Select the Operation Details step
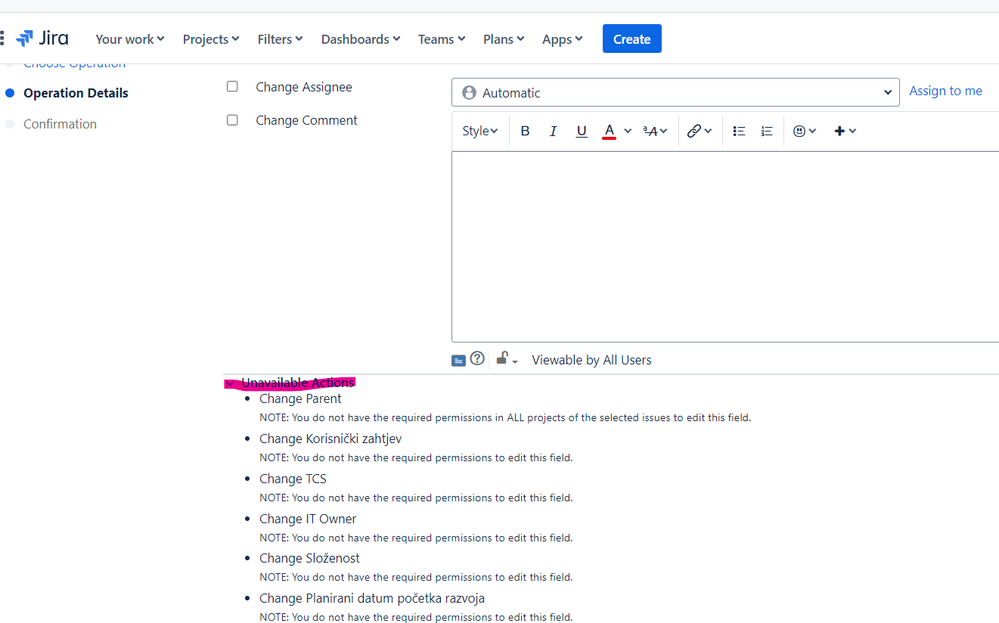Viewport: 999px width, 623px height. pyautogui.click(x=76, y=93)
